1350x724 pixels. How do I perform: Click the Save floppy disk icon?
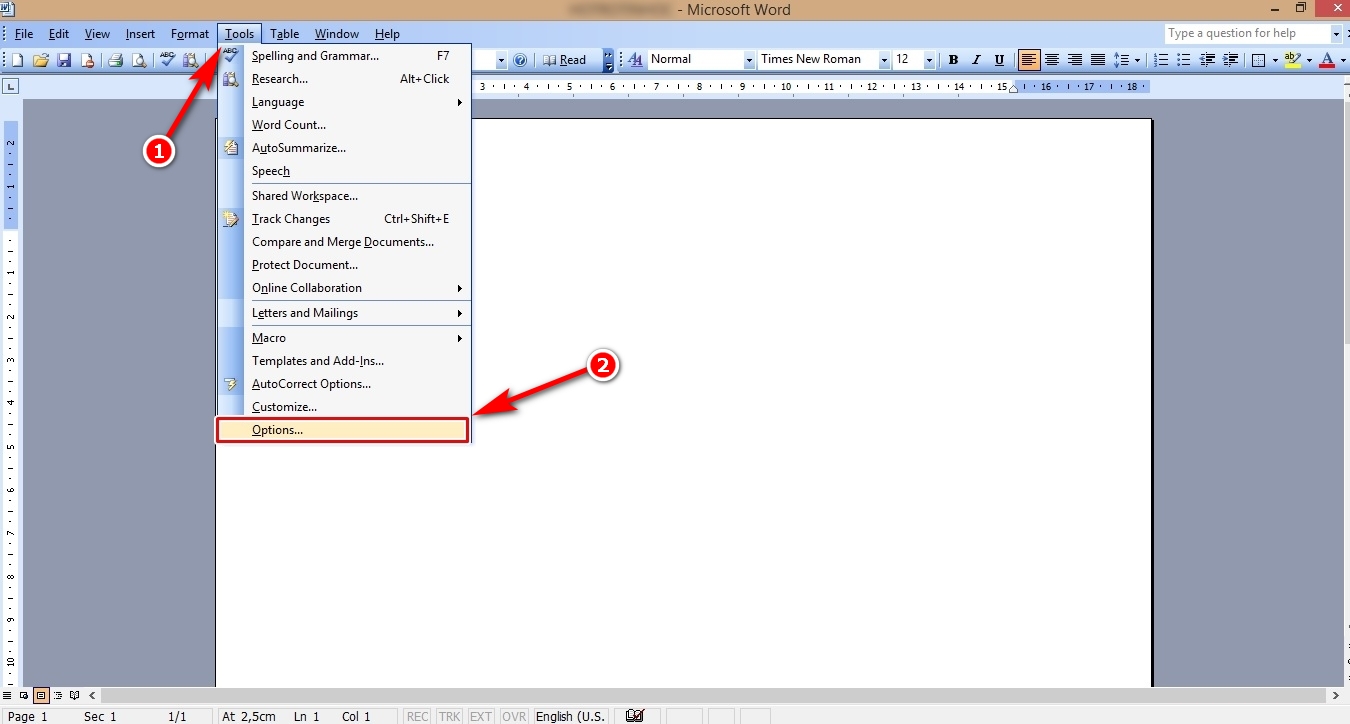coord(64,60)
